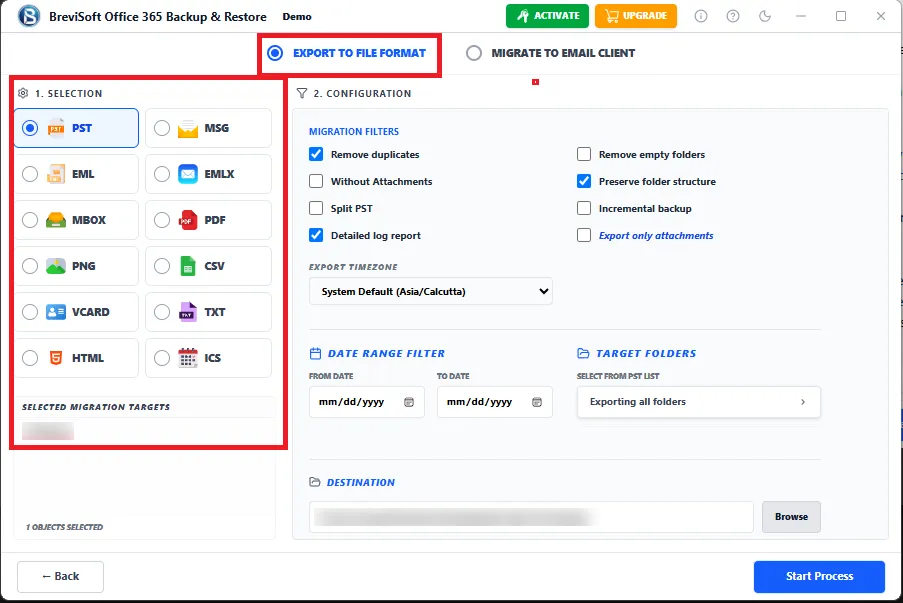The width and height of the screenshot is (903, 603).
Task: Select the MSG radio button
Action: pyautogui.click(x=162, y=128)
